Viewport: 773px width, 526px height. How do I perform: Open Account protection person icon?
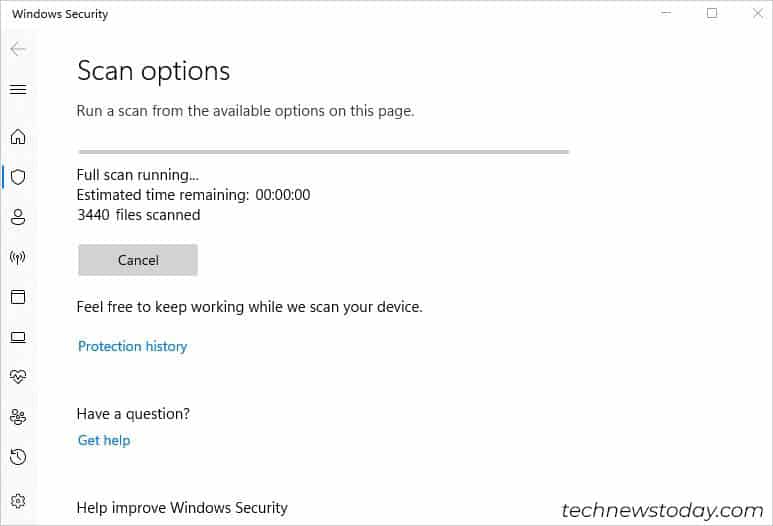18,217
